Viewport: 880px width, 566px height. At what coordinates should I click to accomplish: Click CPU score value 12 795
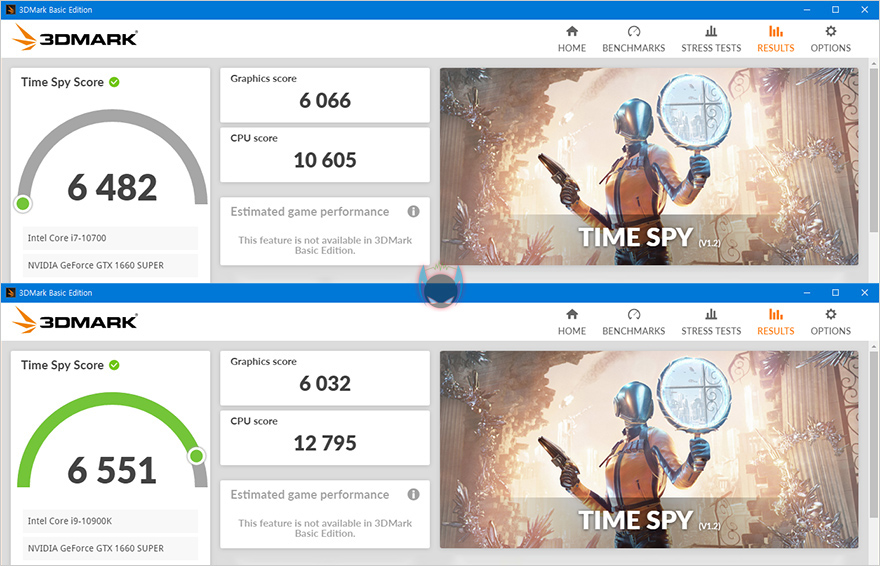(x=325, y=443)
